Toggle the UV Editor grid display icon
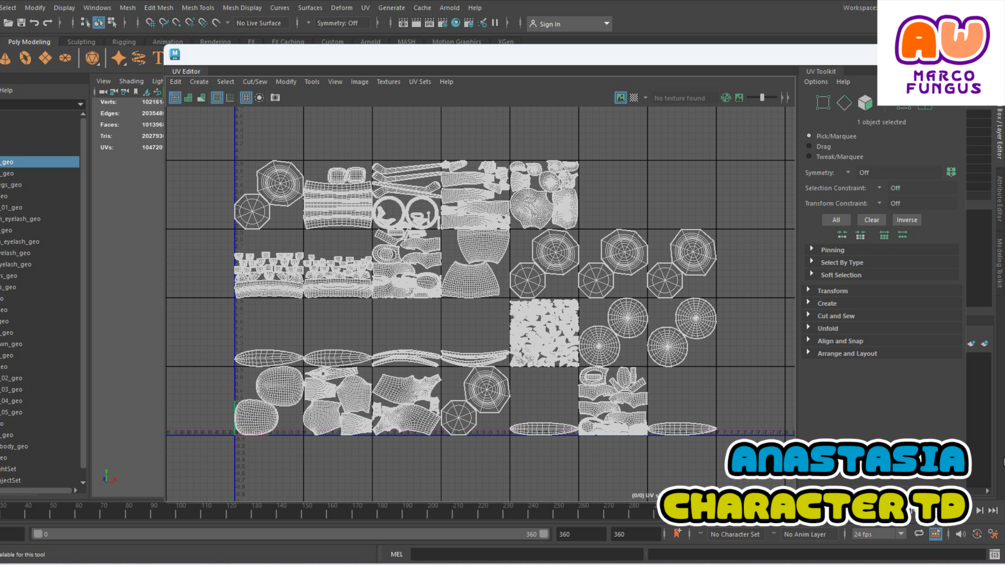This screenshot has width=1005, height=565. [246, 97]
